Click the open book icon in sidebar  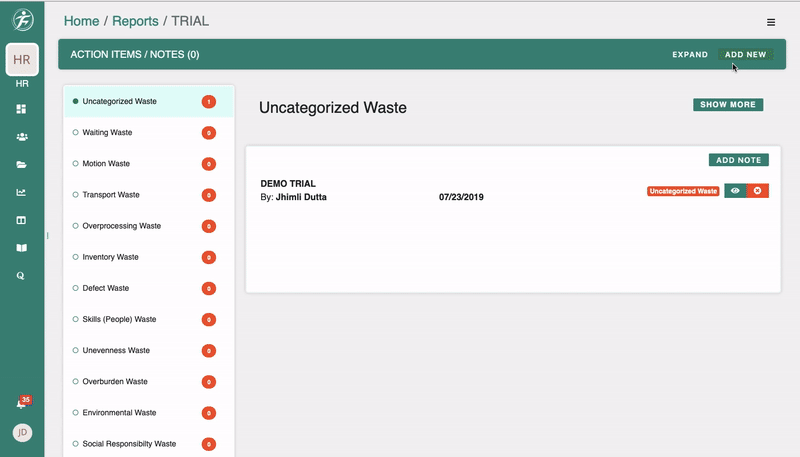21,248
